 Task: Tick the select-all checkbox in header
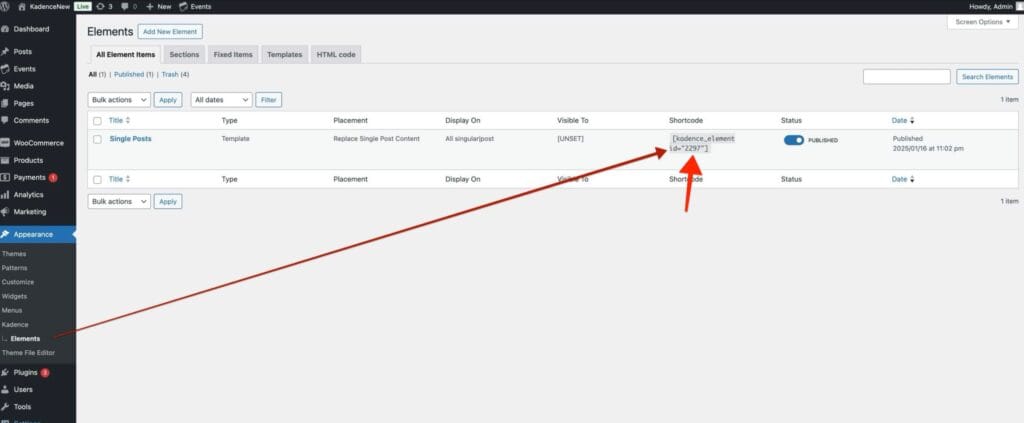97,120
